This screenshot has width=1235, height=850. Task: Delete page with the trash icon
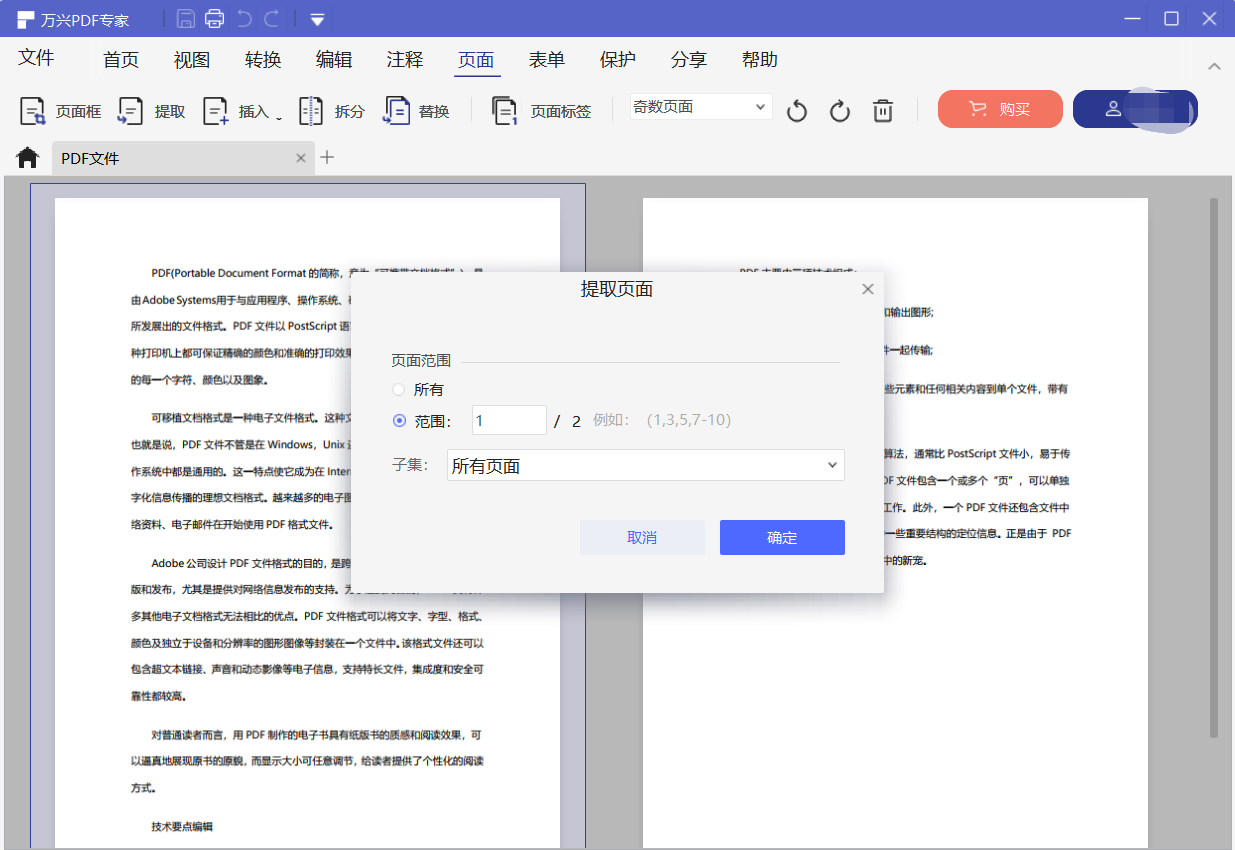tap(883, 111)
